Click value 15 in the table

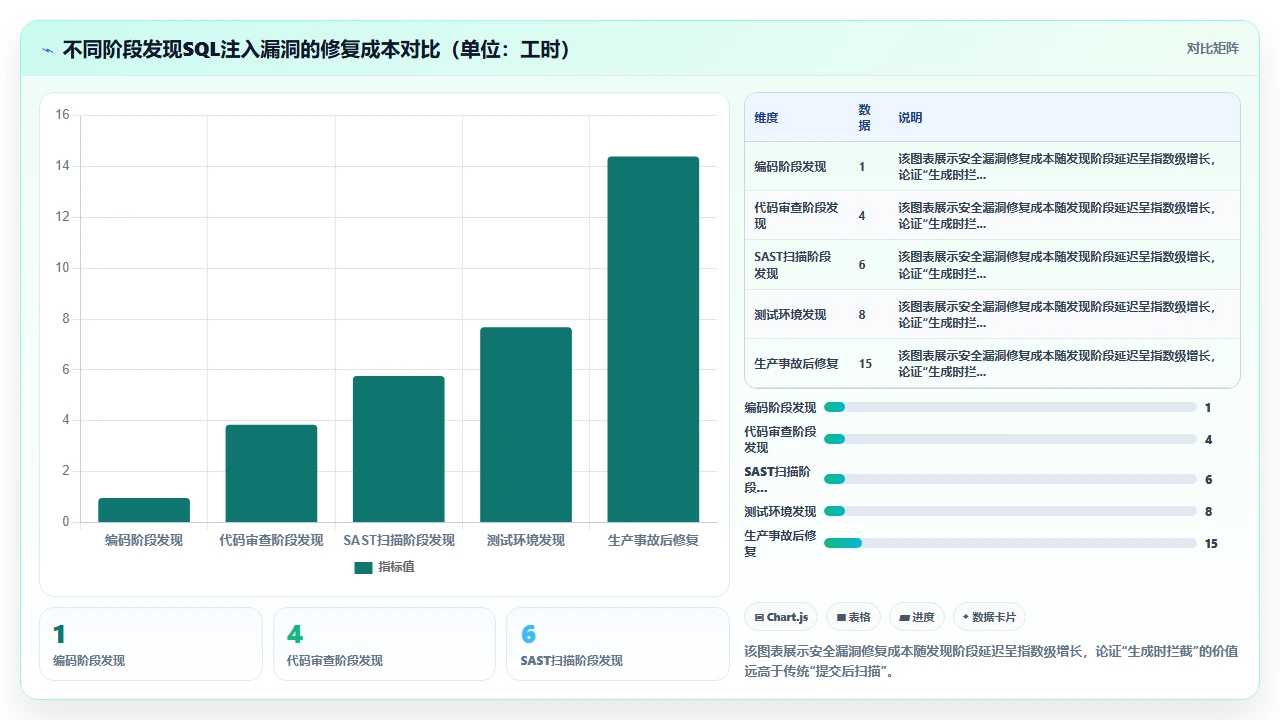[x=865, y=364]
